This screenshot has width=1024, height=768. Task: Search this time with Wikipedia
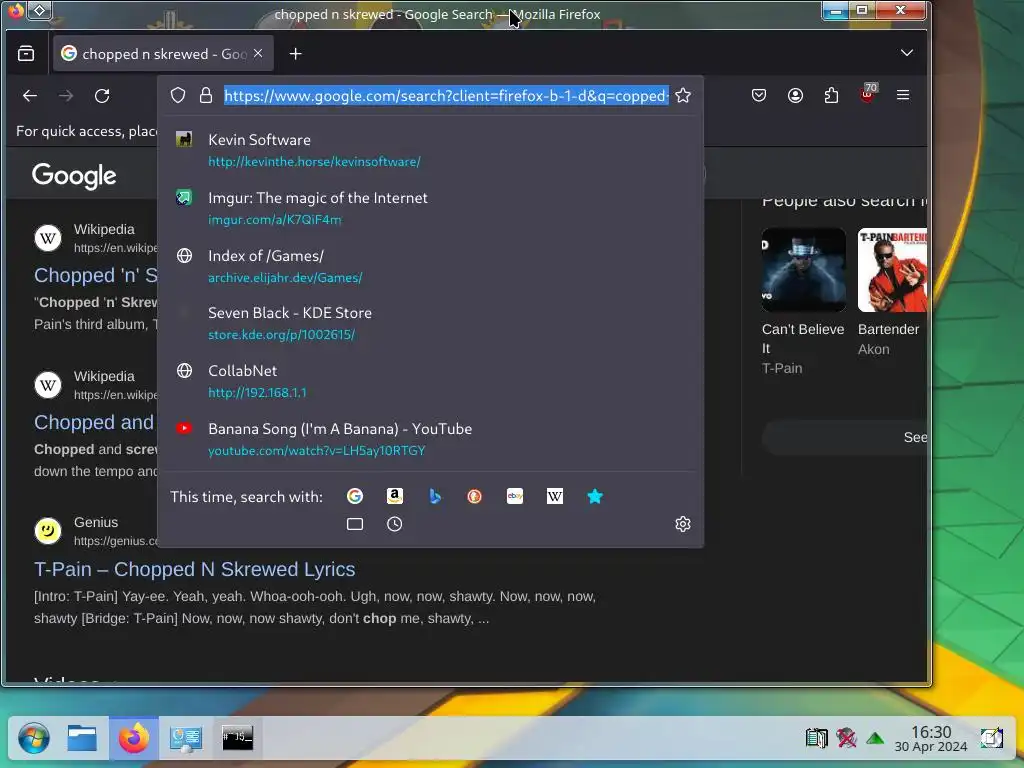[x=554, y=496]
